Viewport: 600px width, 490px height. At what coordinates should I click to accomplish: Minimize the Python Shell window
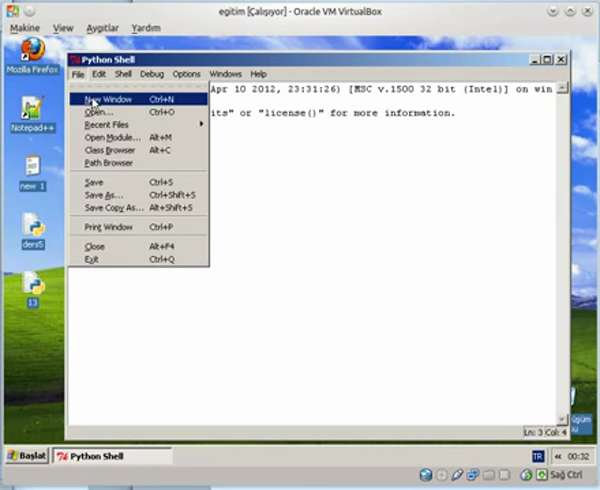tap(535, 60)
